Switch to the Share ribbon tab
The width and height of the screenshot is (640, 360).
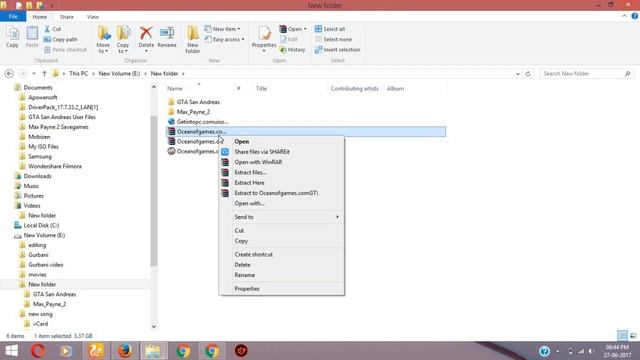(x=67, y=17)
